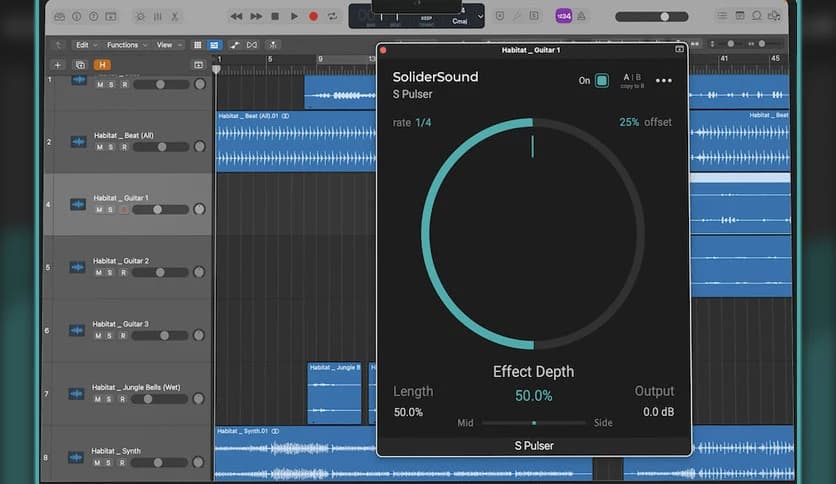The height and width of the screenshot is (484, 836).
Task: Toggle Catch Playhead icon
Action: pyautogui.click(x=273, y=45)
